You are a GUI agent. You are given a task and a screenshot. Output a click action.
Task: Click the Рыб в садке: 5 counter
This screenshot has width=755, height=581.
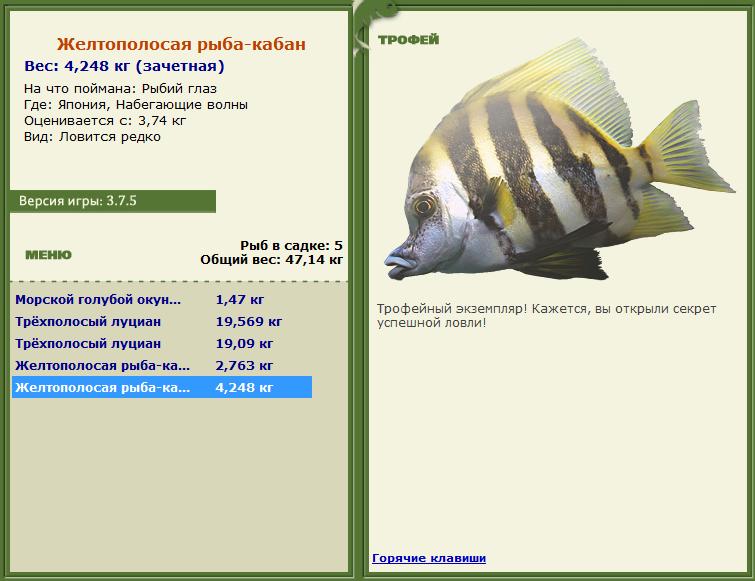[291, 245]
